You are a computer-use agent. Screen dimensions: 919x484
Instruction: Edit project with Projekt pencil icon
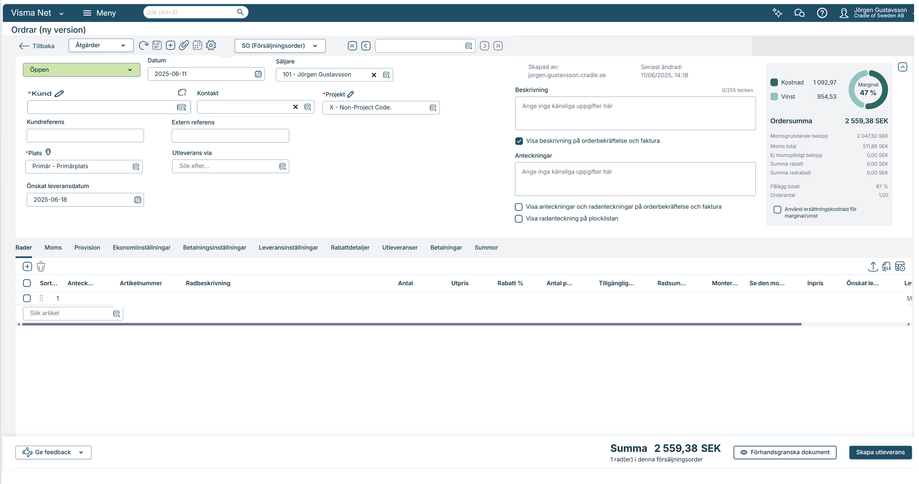350,94
